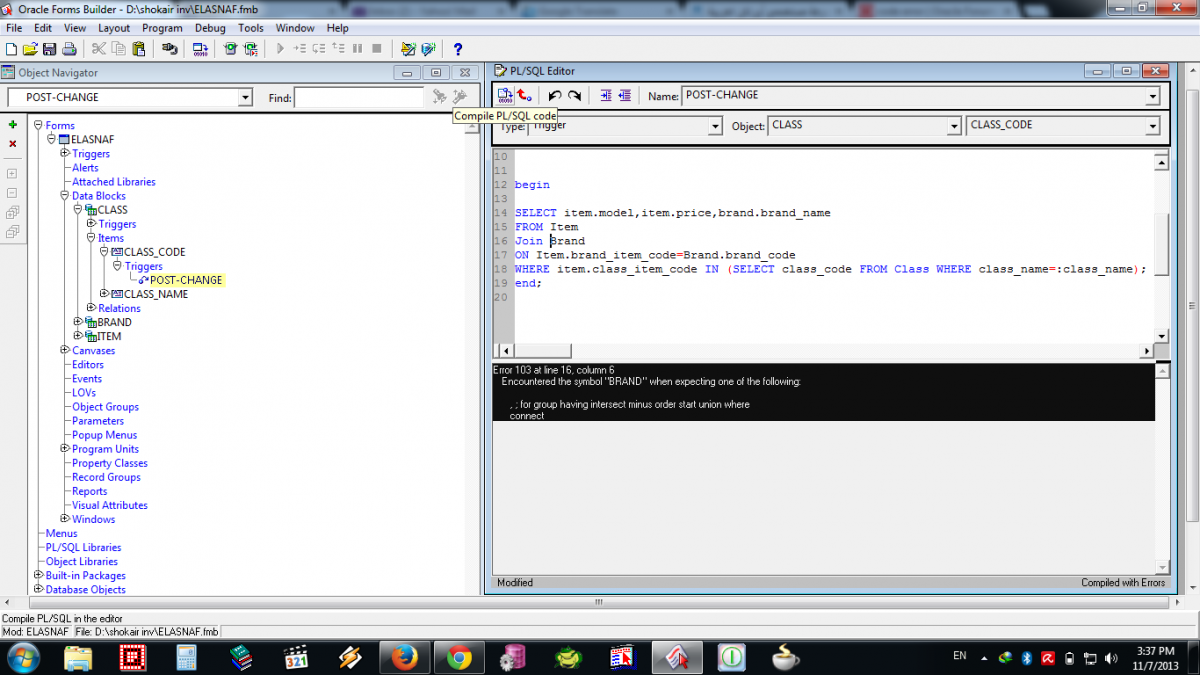This screenshot has width=1200, height=675.
Task: Select the CLASS_NAME item in tree
Action: (155, 294)
